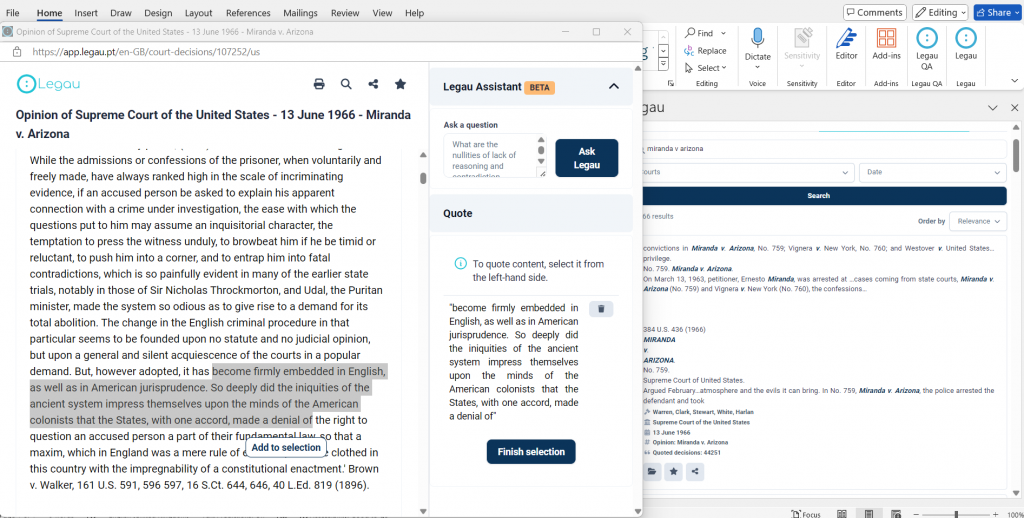This screenshot has height=518, width=1024.
Task: Click the Legau logo in the popup
Action: pyautogui.click(x=48, y=84)
